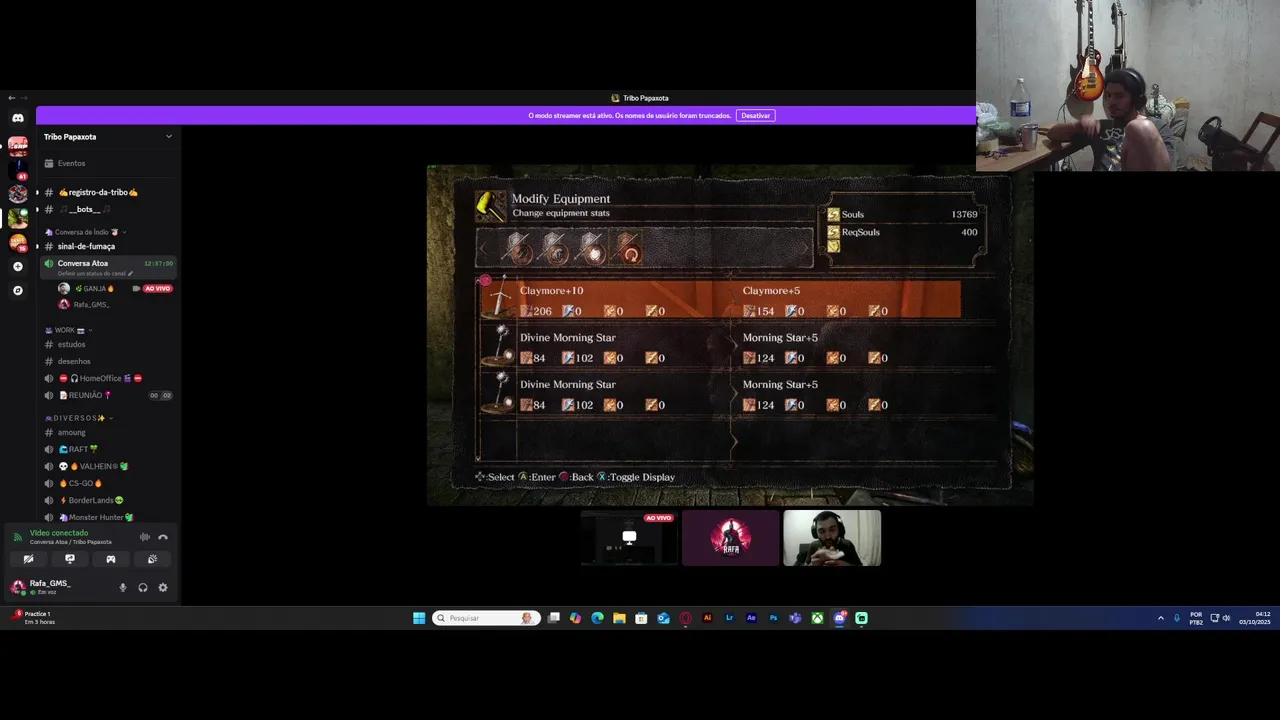Open the Eventos entry
This screenshot has width=1280, height=720.
point(108,163)
